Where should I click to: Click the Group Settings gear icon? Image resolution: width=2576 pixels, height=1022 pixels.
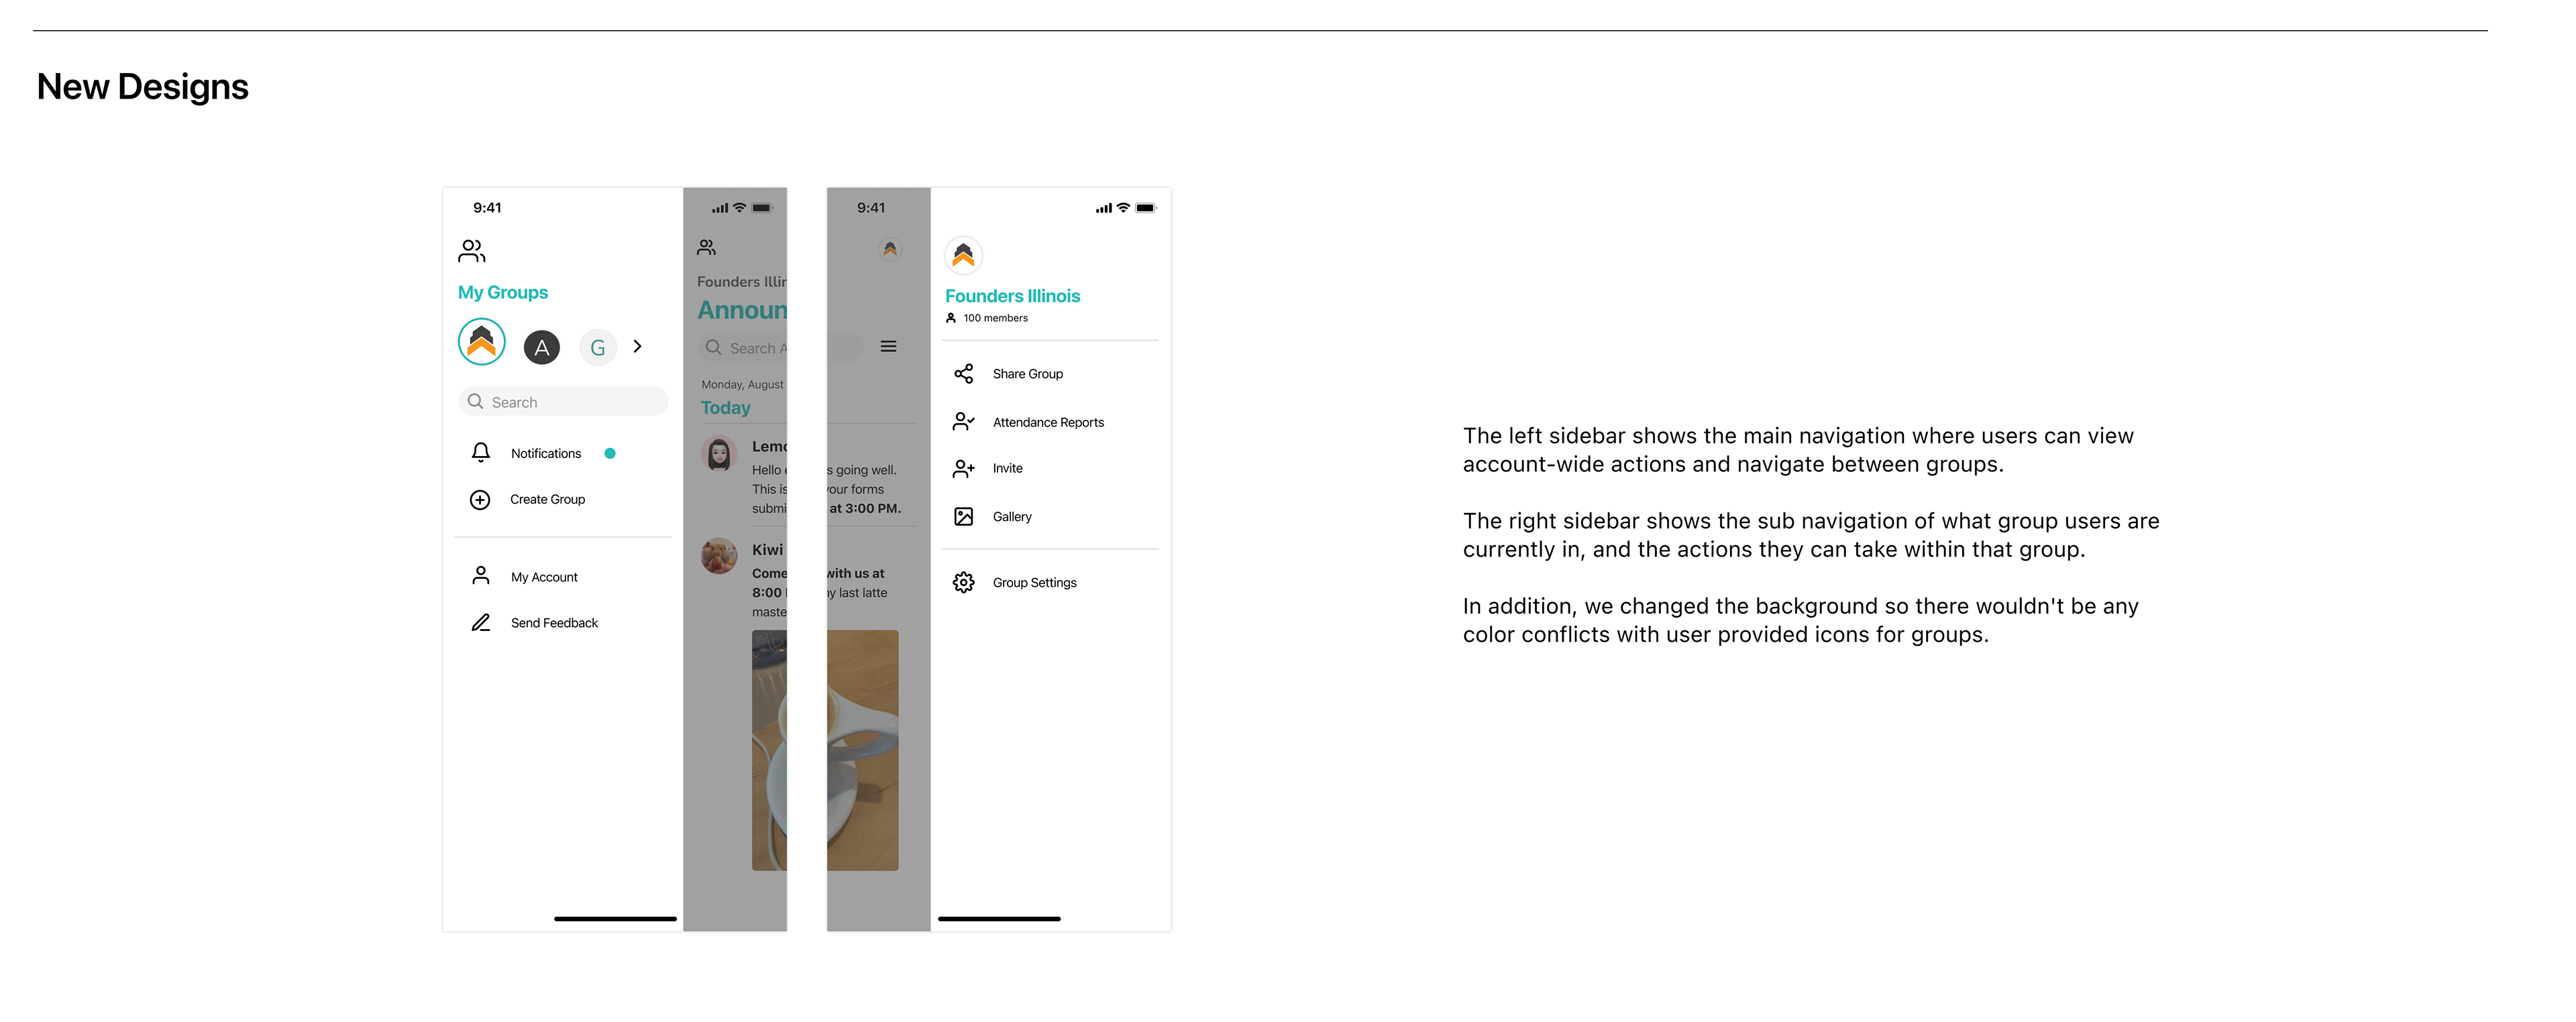point(964,583)
